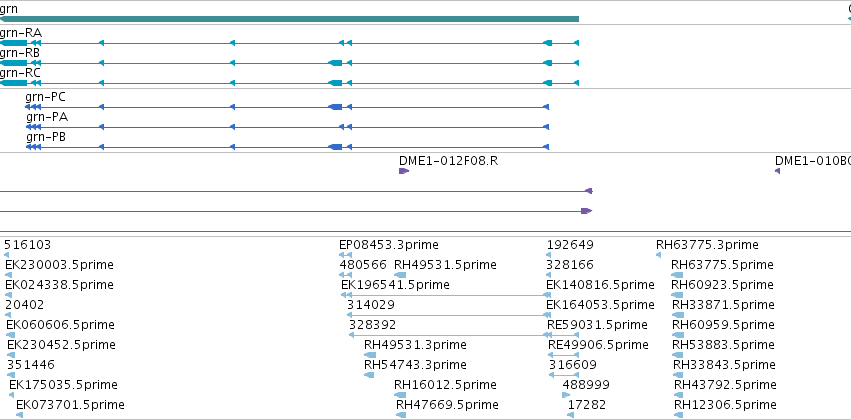Select the 328166 feature label
Viewport: 851px width, 420px height.
(x=570, y=265)
